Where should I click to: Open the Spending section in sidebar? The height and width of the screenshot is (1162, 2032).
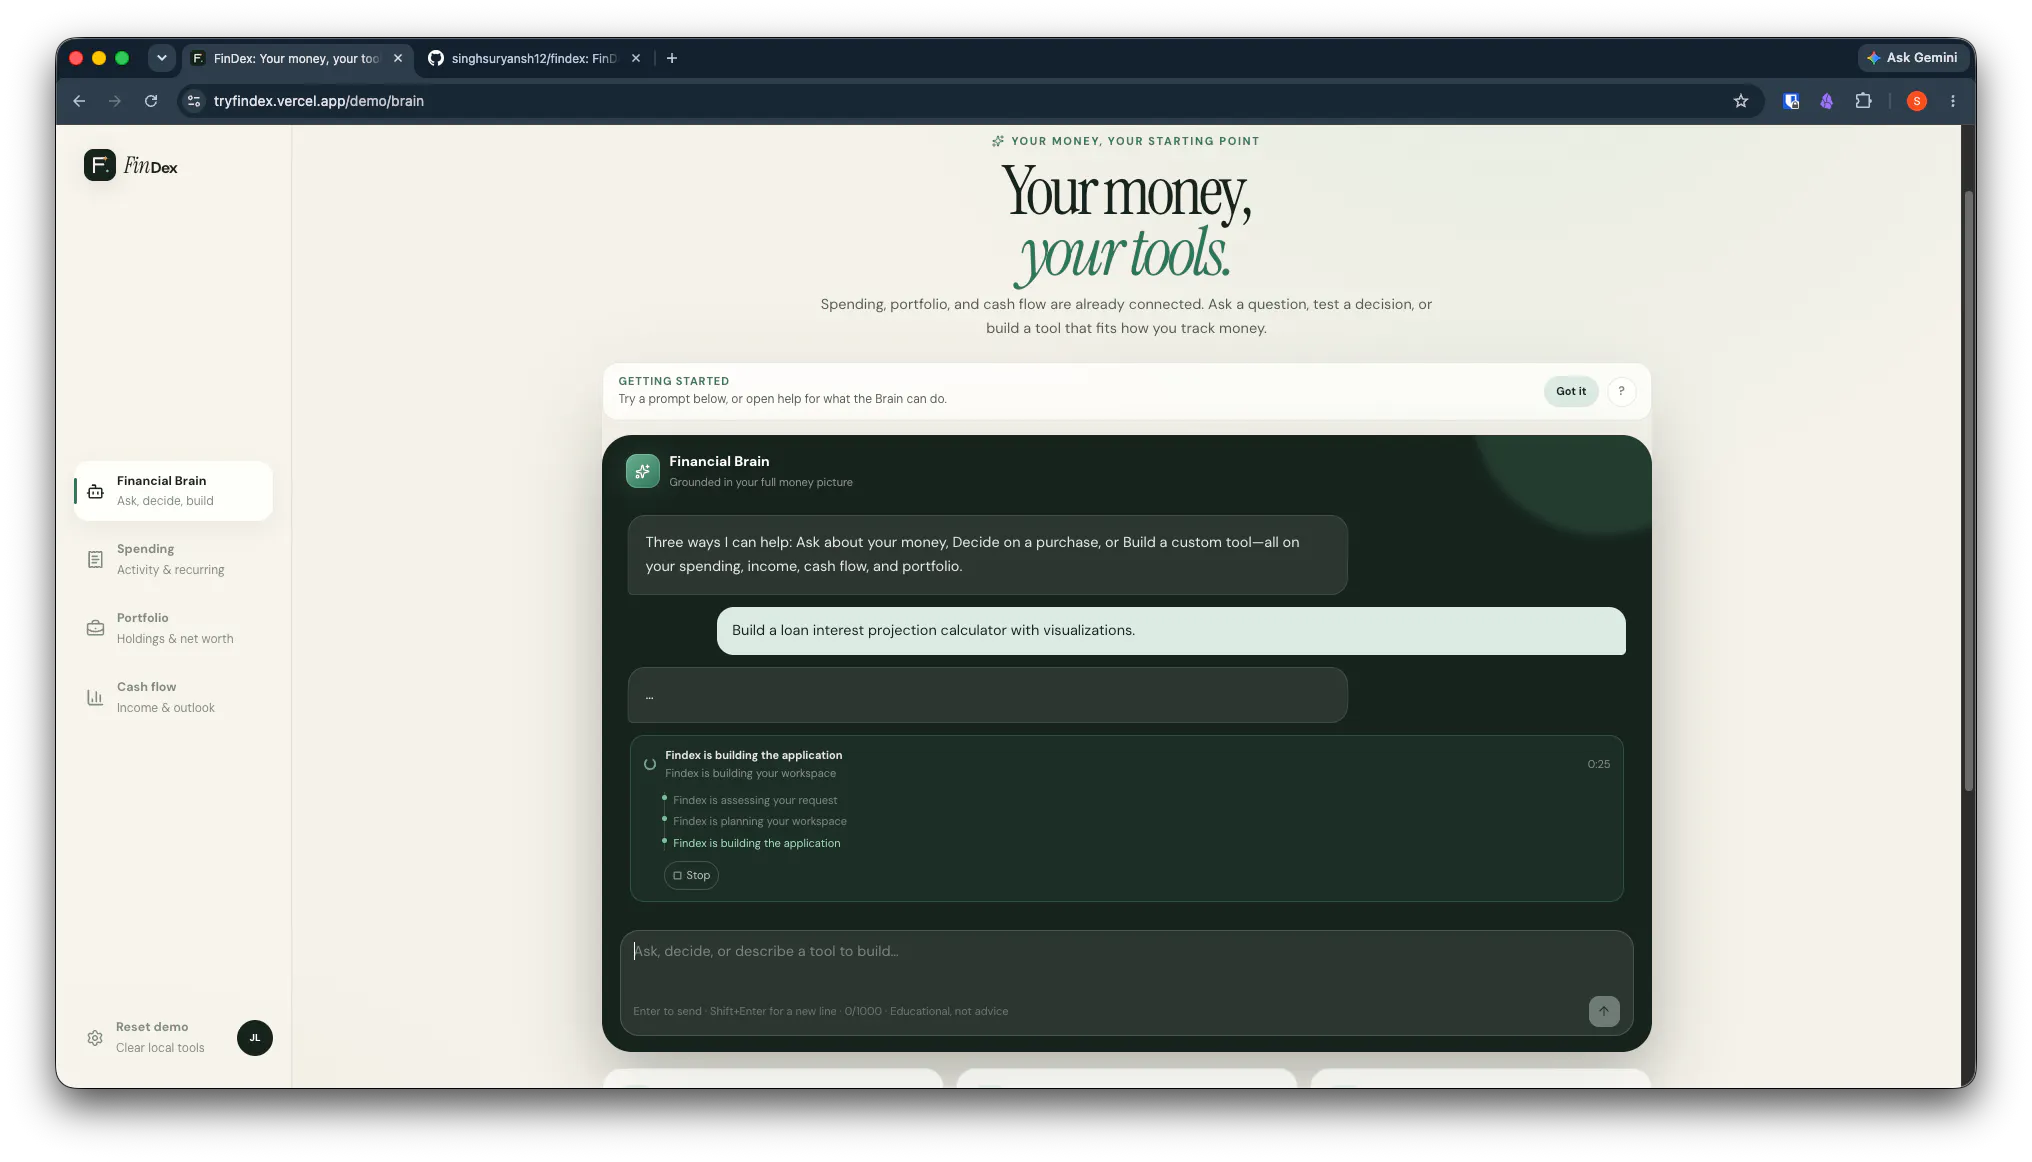pyautogui.click(x=173, y=559)
